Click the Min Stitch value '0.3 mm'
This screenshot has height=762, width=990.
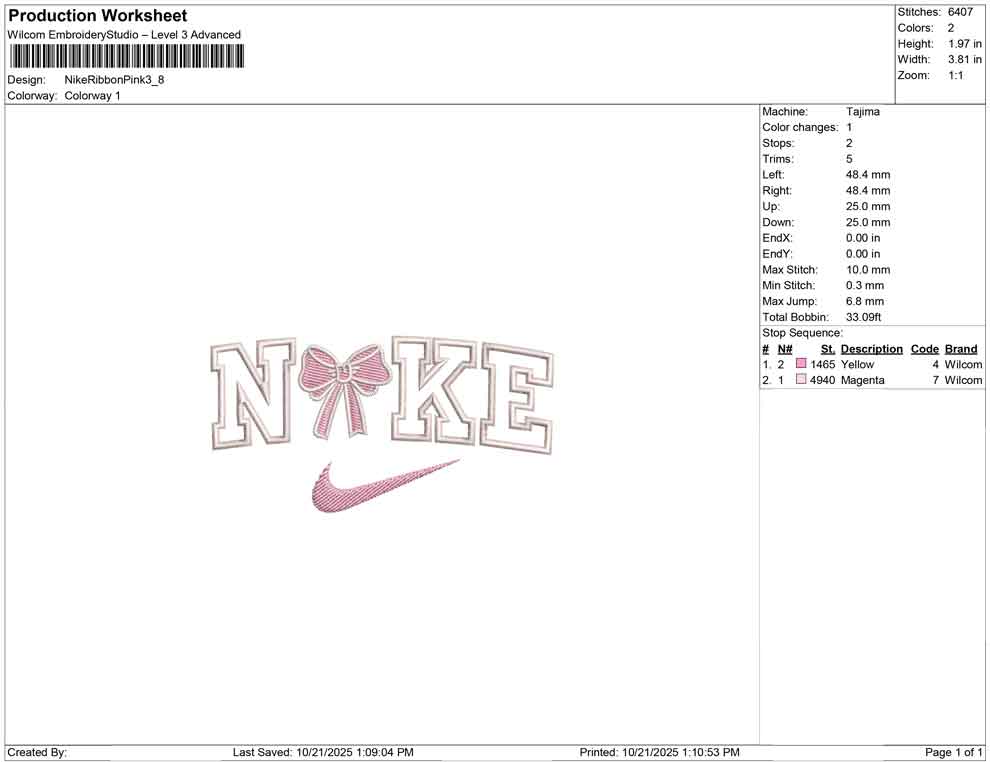pyautogui.click(x=865, y=285)
